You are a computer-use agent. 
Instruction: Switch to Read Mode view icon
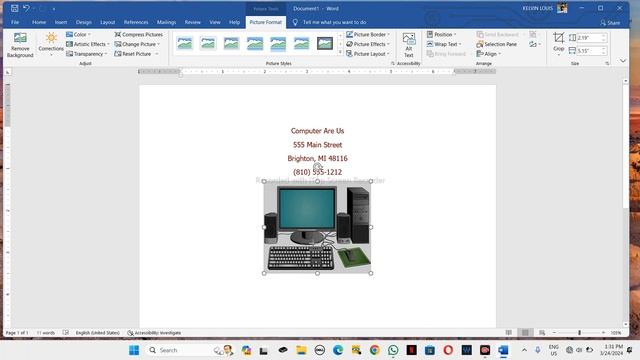[509, 333]
